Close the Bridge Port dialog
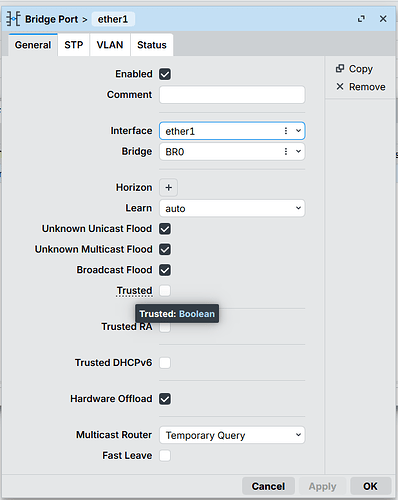 [383, 19]
